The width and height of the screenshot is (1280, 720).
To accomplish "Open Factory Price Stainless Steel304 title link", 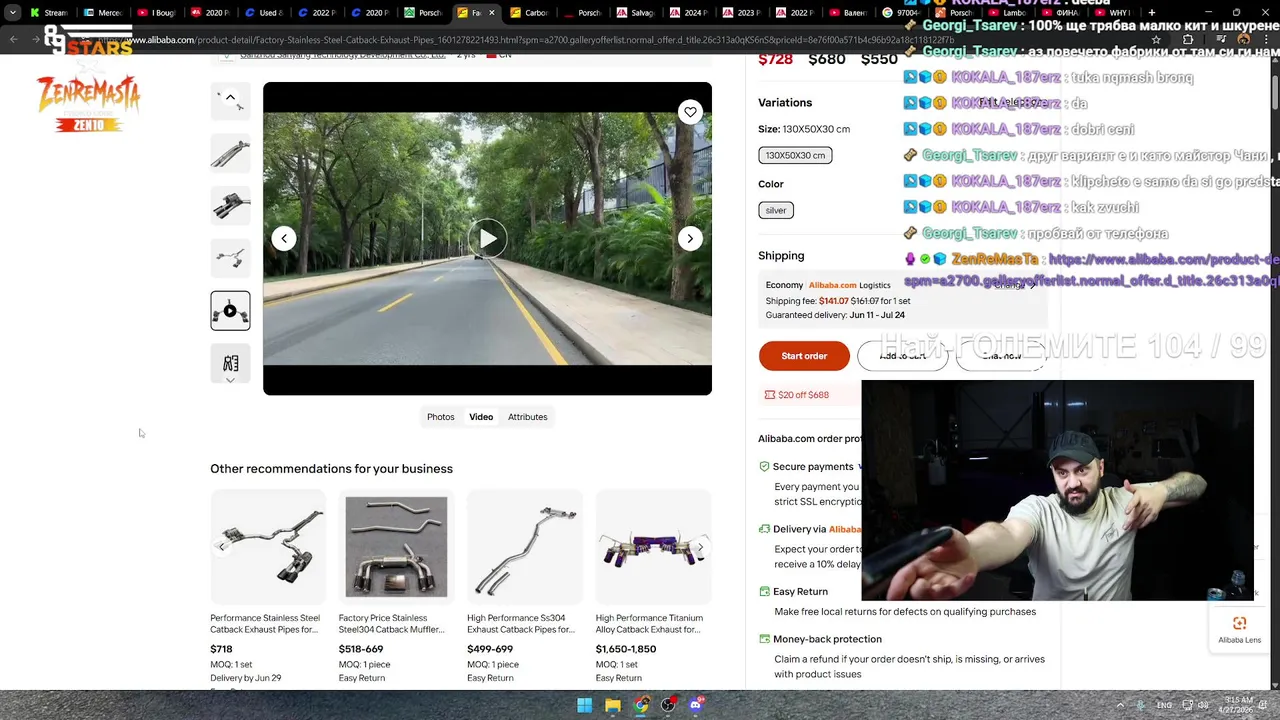I will click(393, 624).
